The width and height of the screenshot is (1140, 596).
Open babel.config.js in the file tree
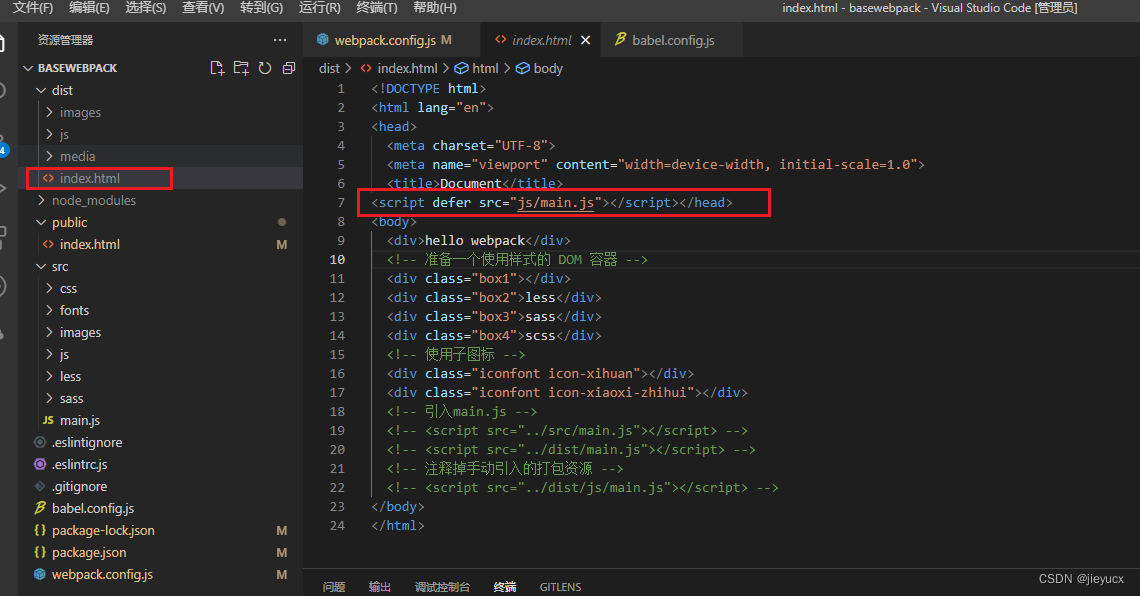point(160,508)
